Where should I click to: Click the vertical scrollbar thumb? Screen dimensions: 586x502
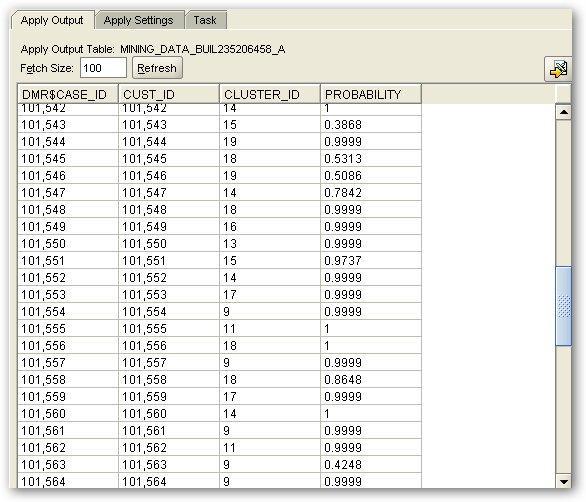[x=564, y=306]
